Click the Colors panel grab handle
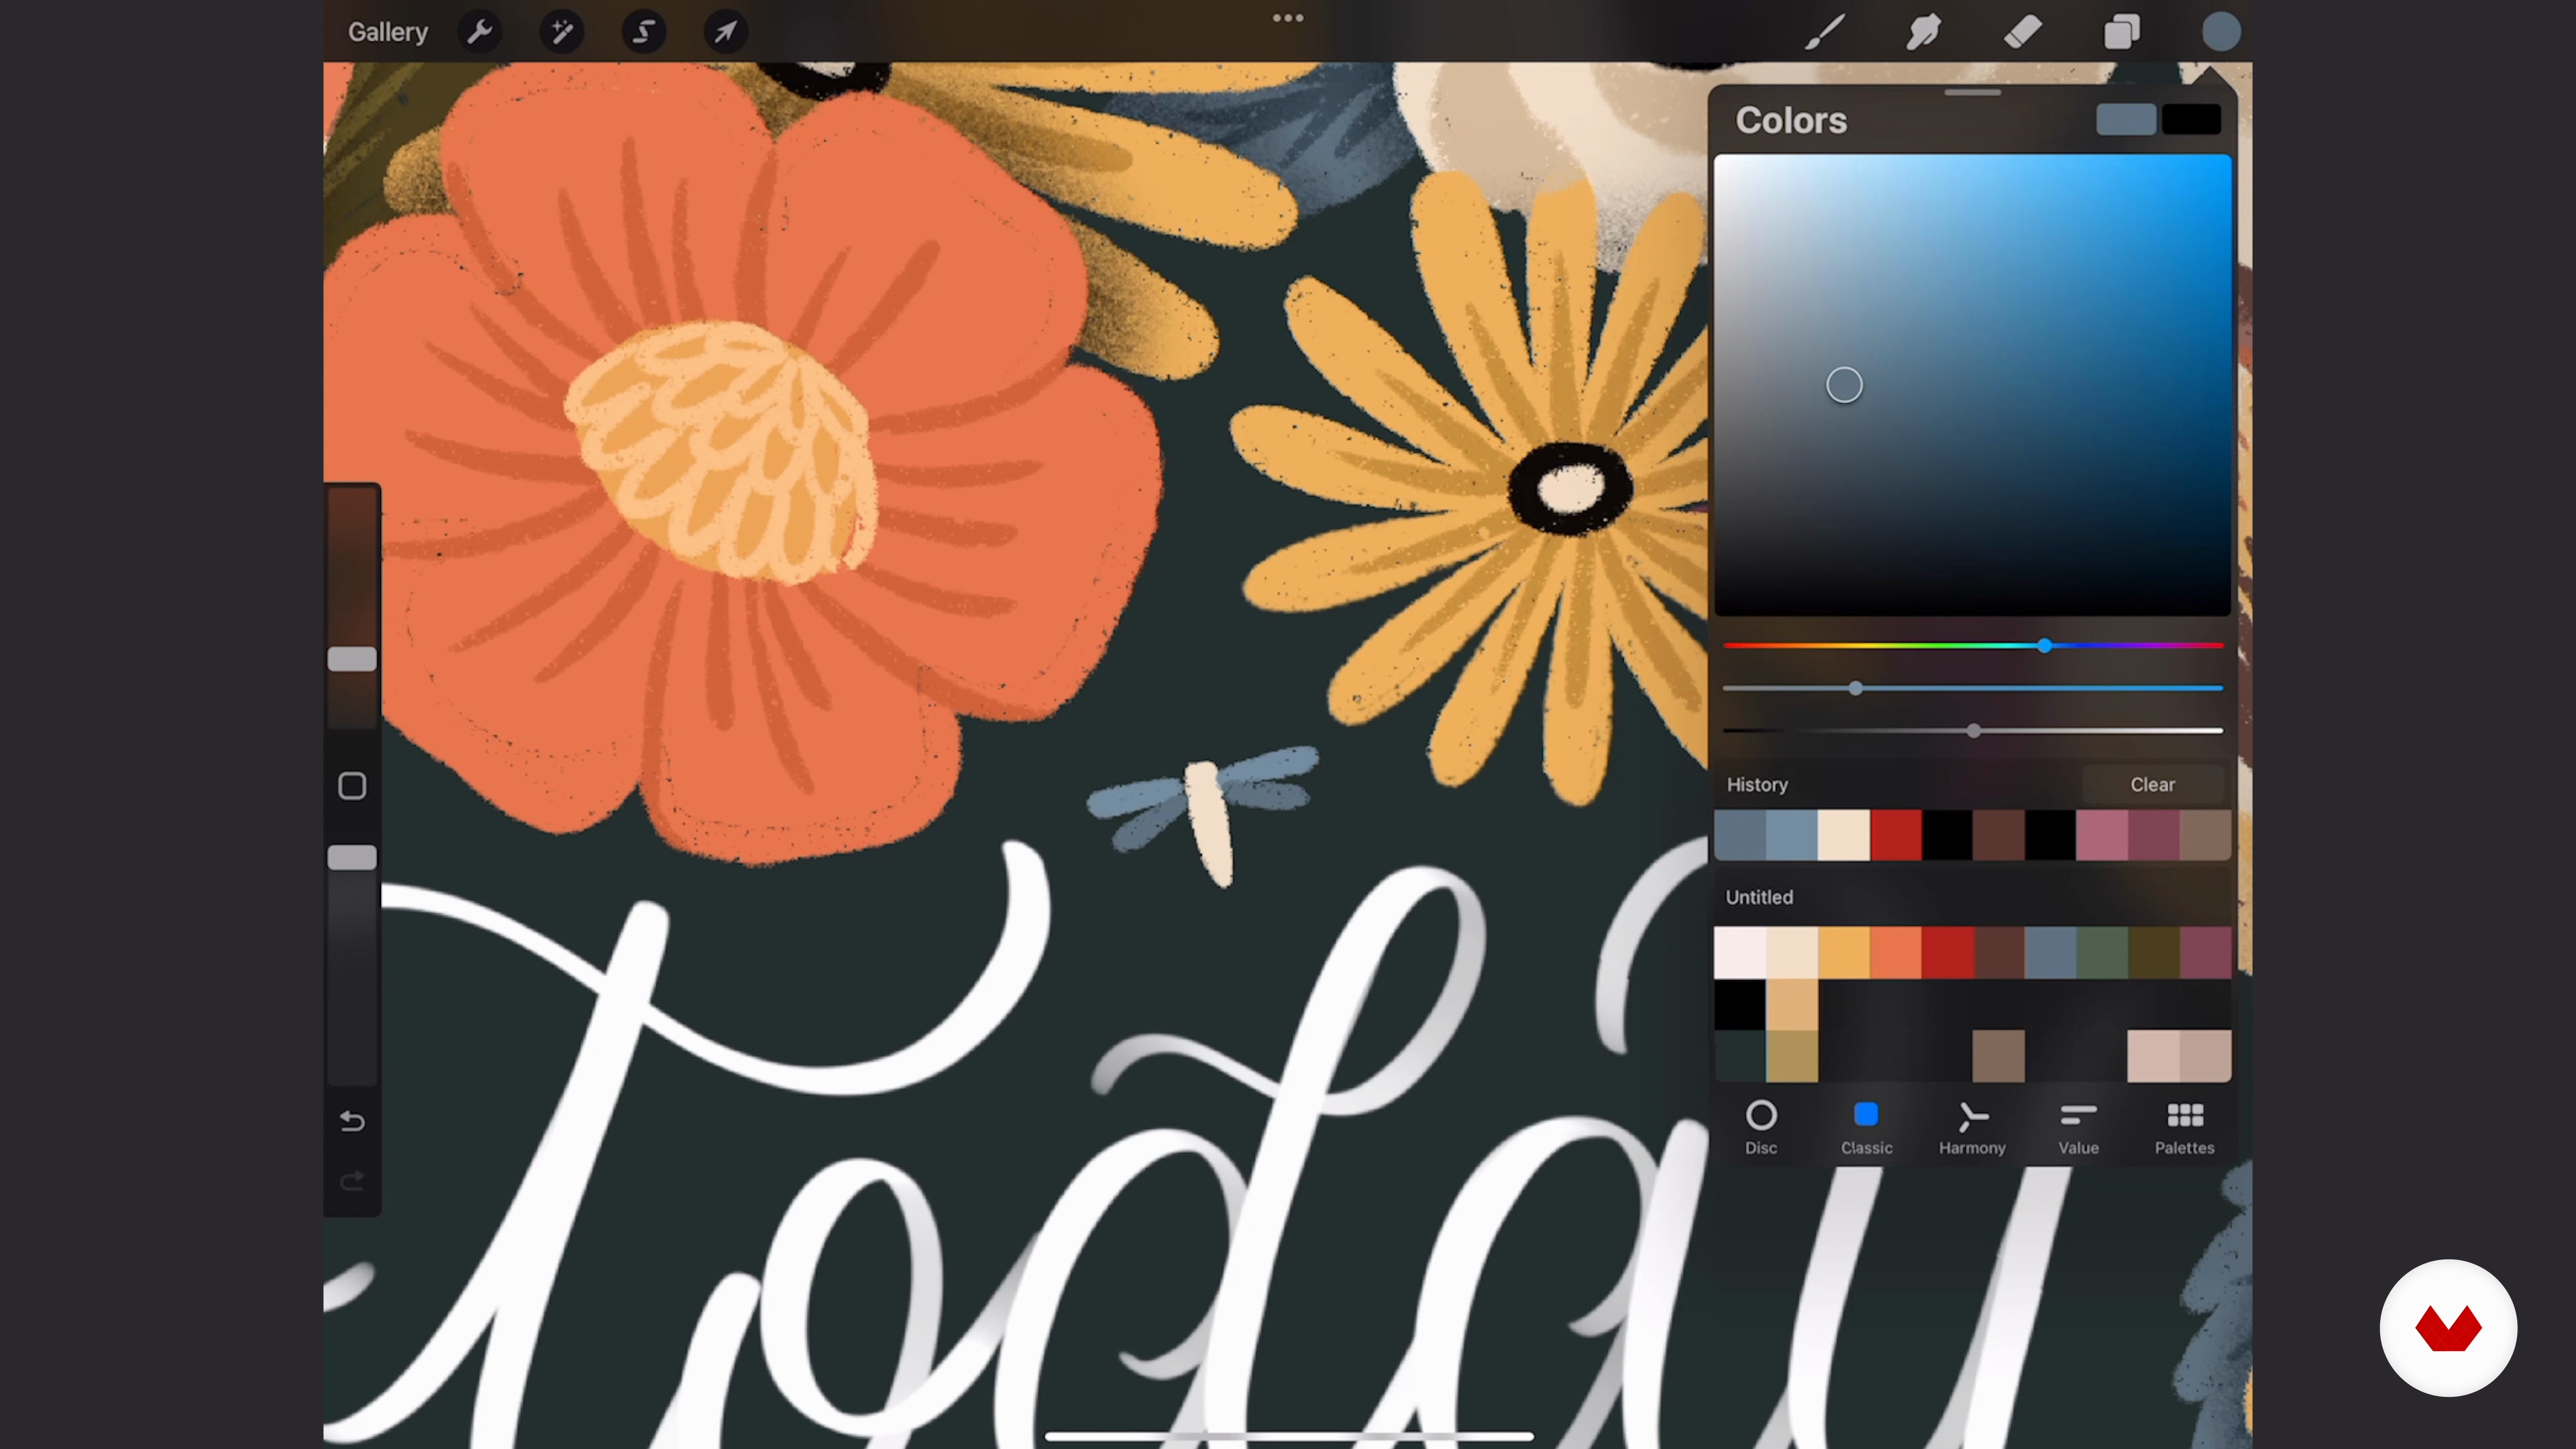 pos(1972,93)
